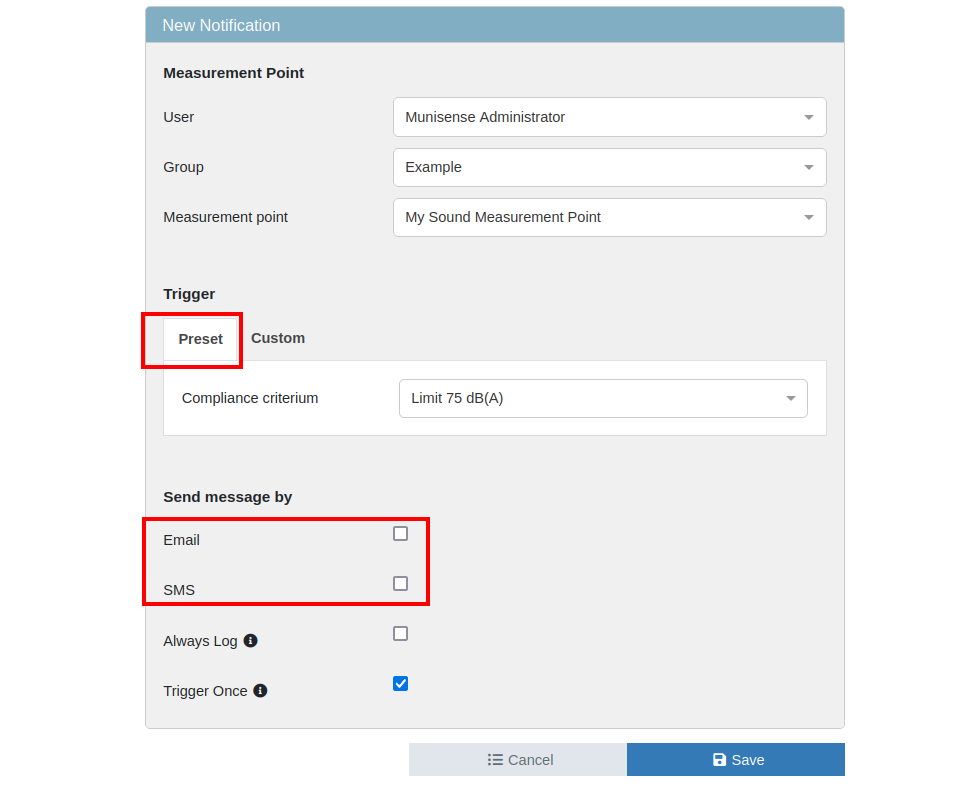Check the Always Log option
The height and width of the screenshot is (806, 971).
400,634
